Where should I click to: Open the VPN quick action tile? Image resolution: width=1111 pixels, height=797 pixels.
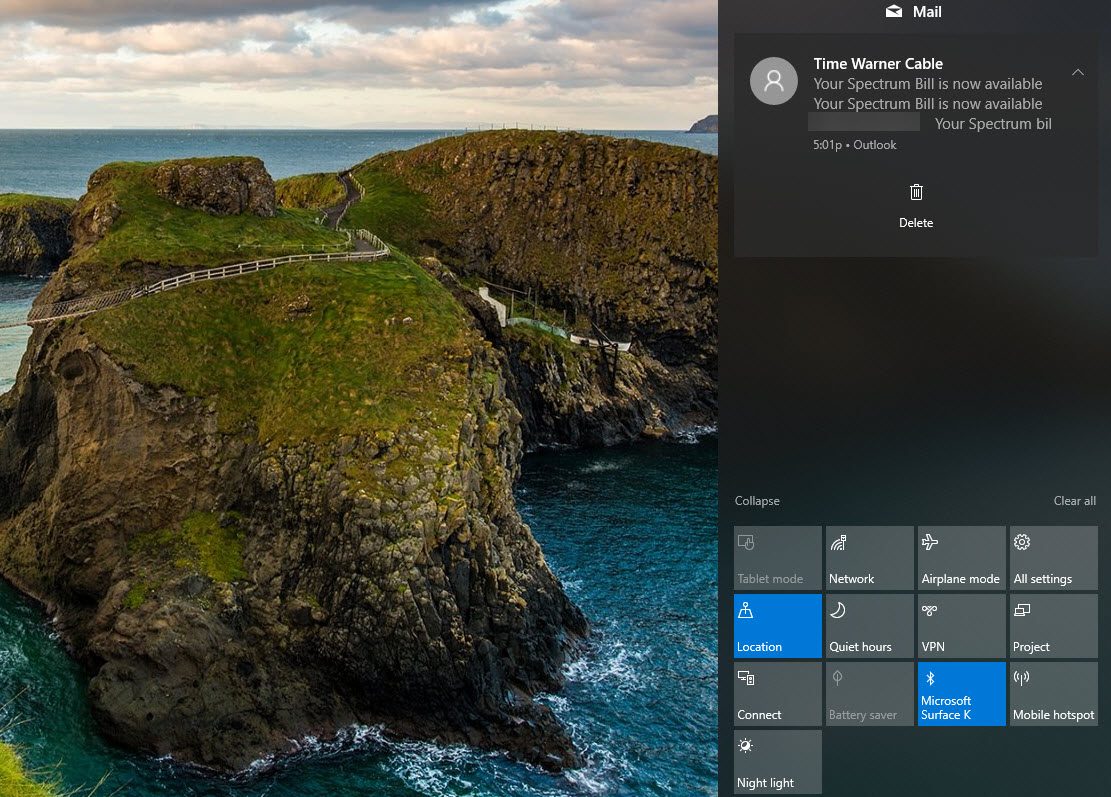click(x=961, y=626)
